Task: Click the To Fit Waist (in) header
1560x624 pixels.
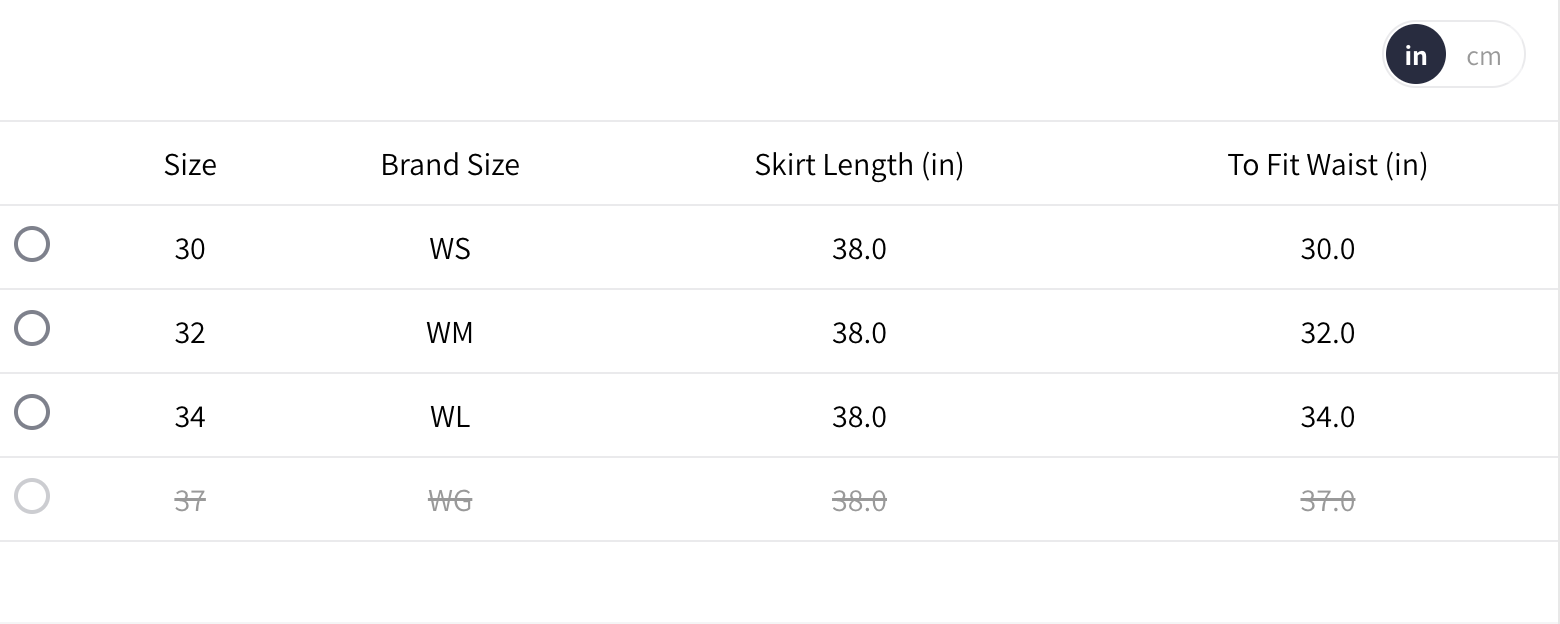Action: [1327, 164]
